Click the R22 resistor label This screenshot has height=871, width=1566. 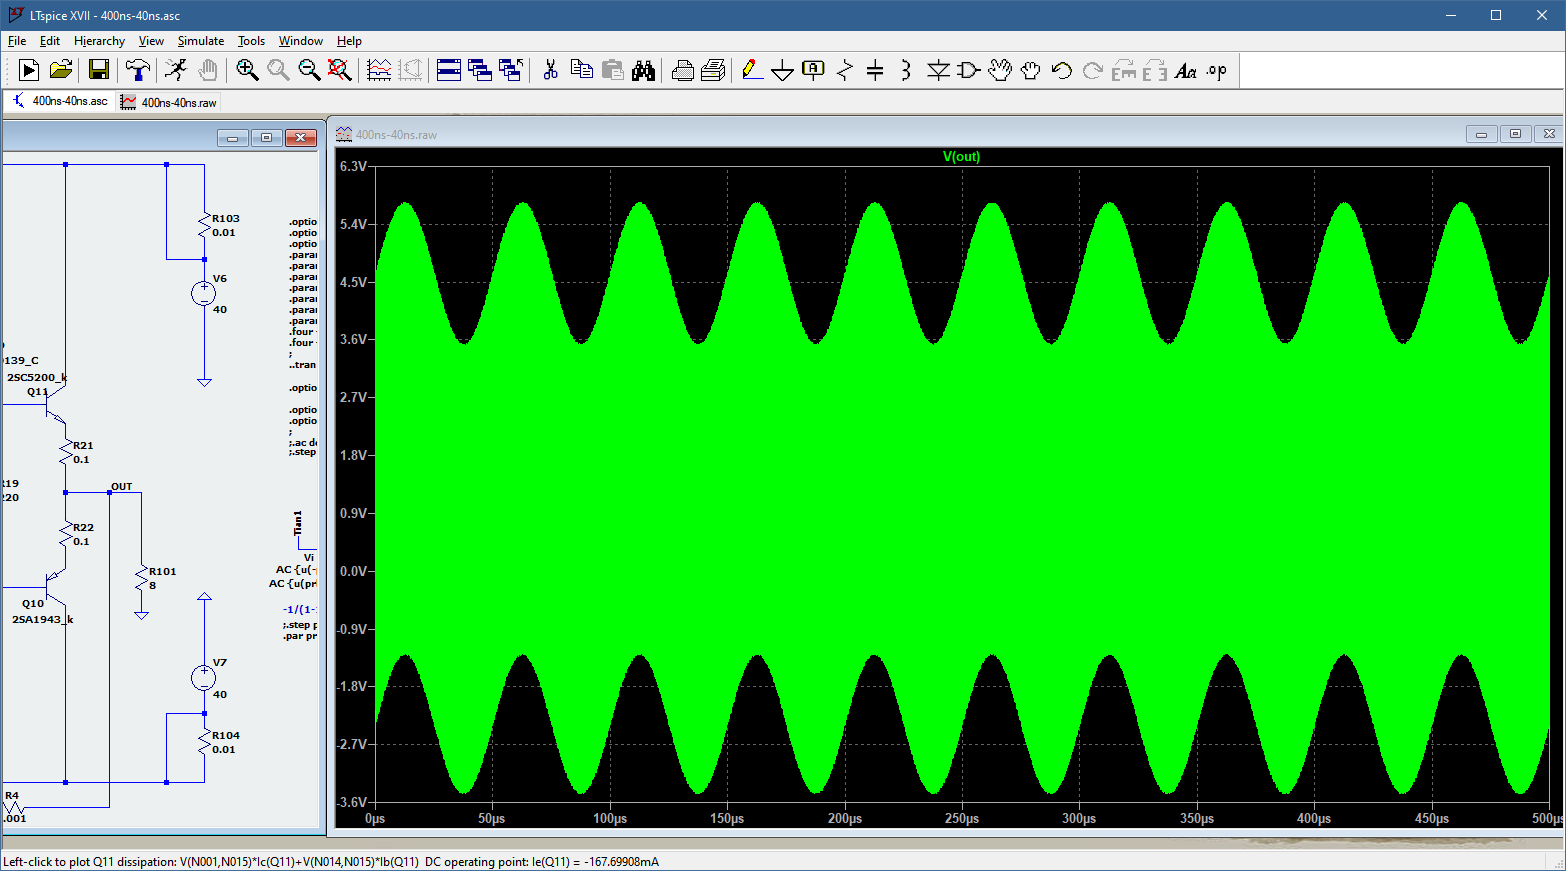(83, 527)
